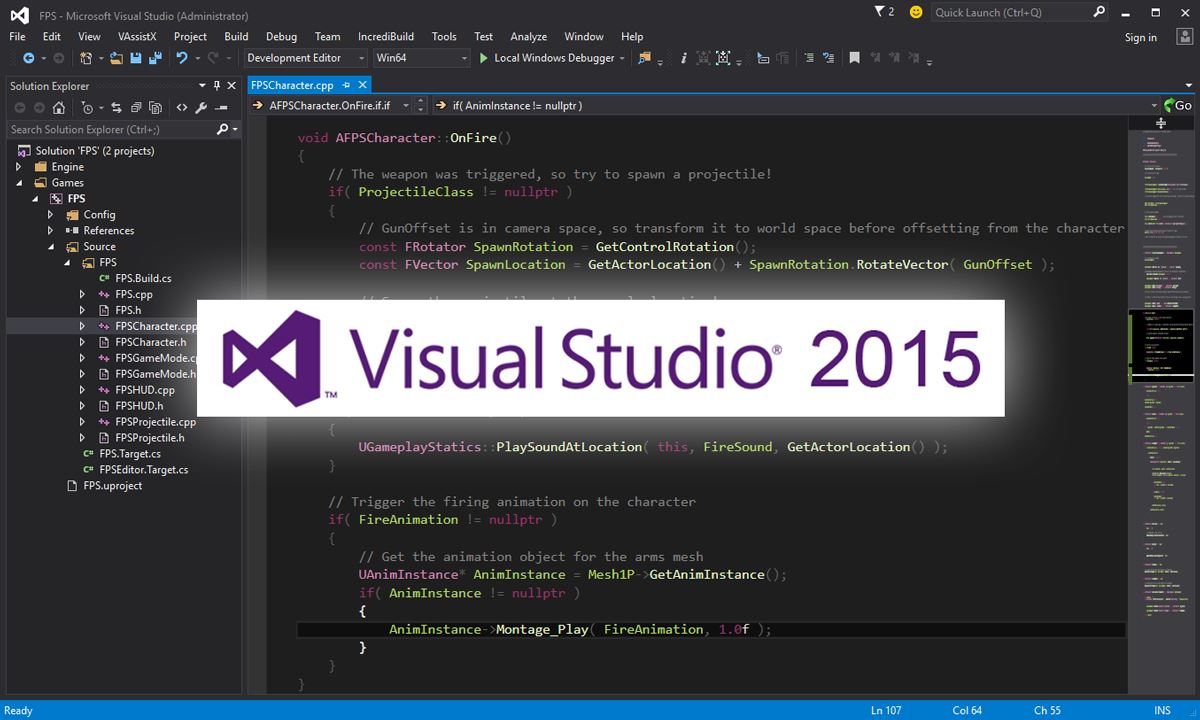
Task: Select FPSHUD.cpp in Solution Explorer
Action: [x=144, y=390]
